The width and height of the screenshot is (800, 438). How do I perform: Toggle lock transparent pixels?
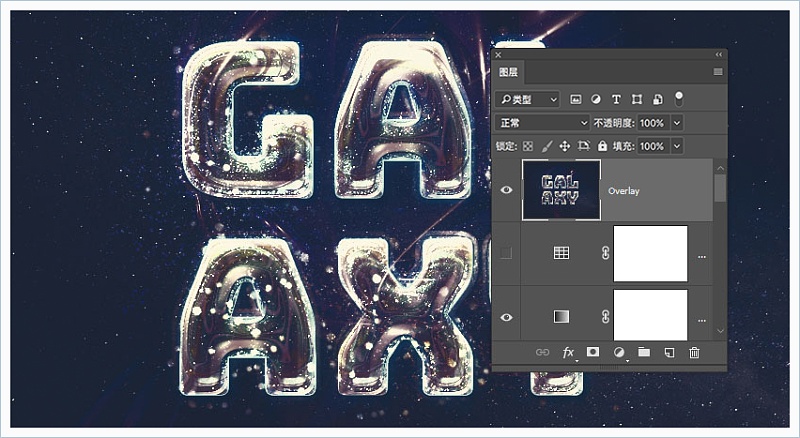tap(527, 146)
